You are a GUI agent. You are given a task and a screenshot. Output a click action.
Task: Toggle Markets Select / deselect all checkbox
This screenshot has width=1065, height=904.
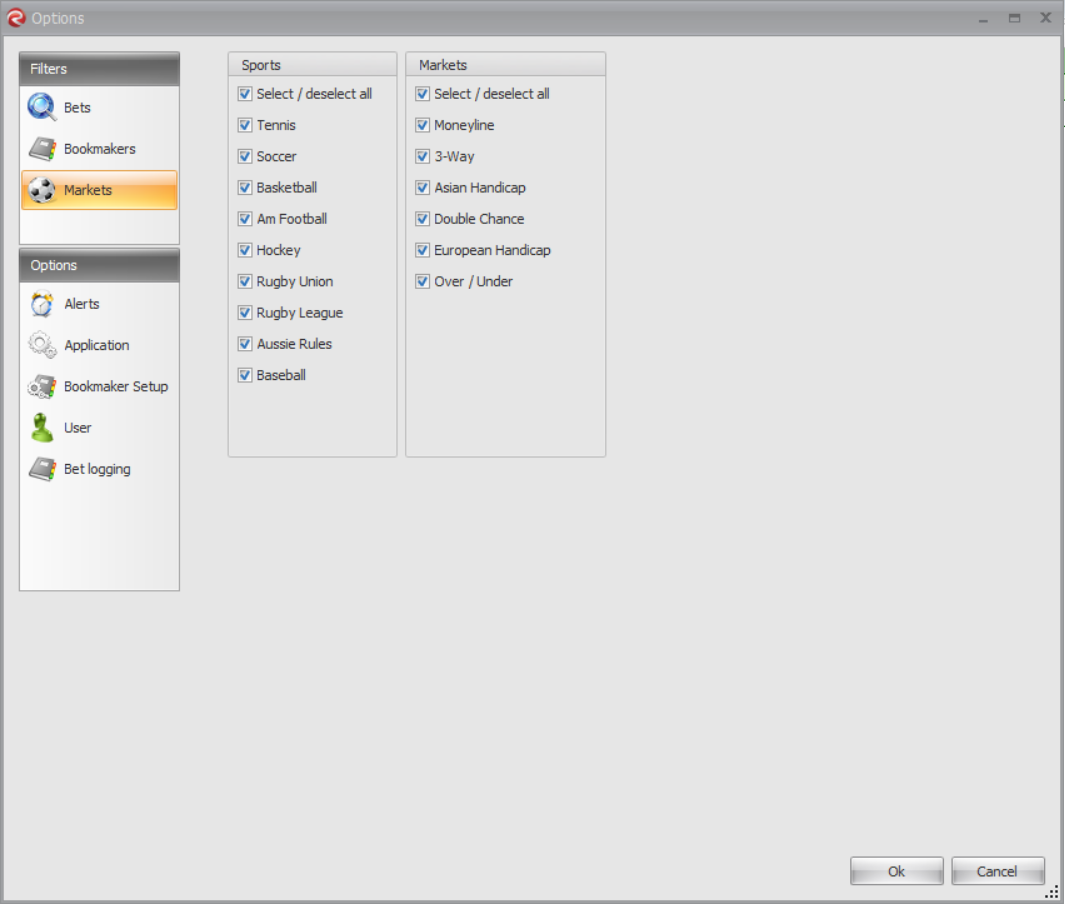(422, 94)
